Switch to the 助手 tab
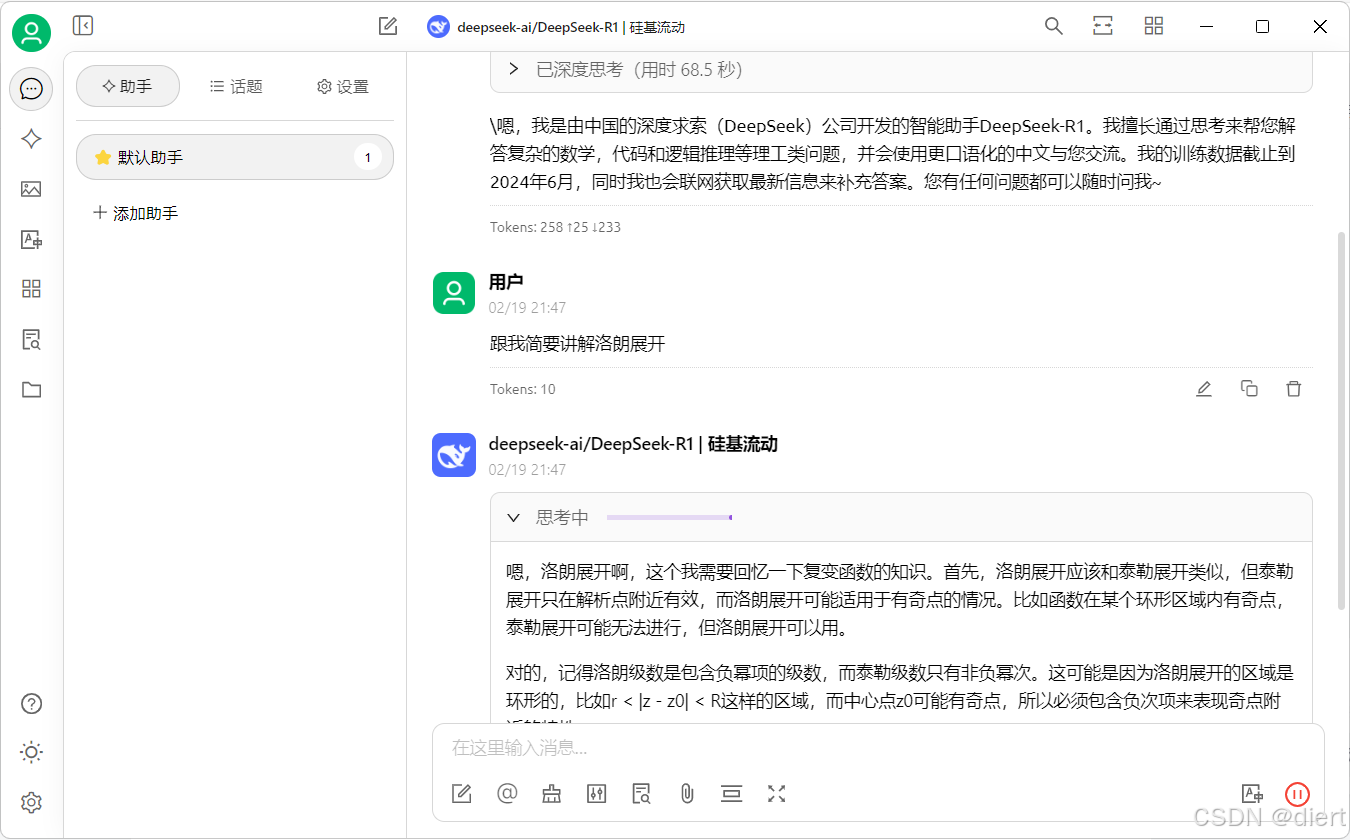Viewport: 1350px width, 840px height. point(128,86)
